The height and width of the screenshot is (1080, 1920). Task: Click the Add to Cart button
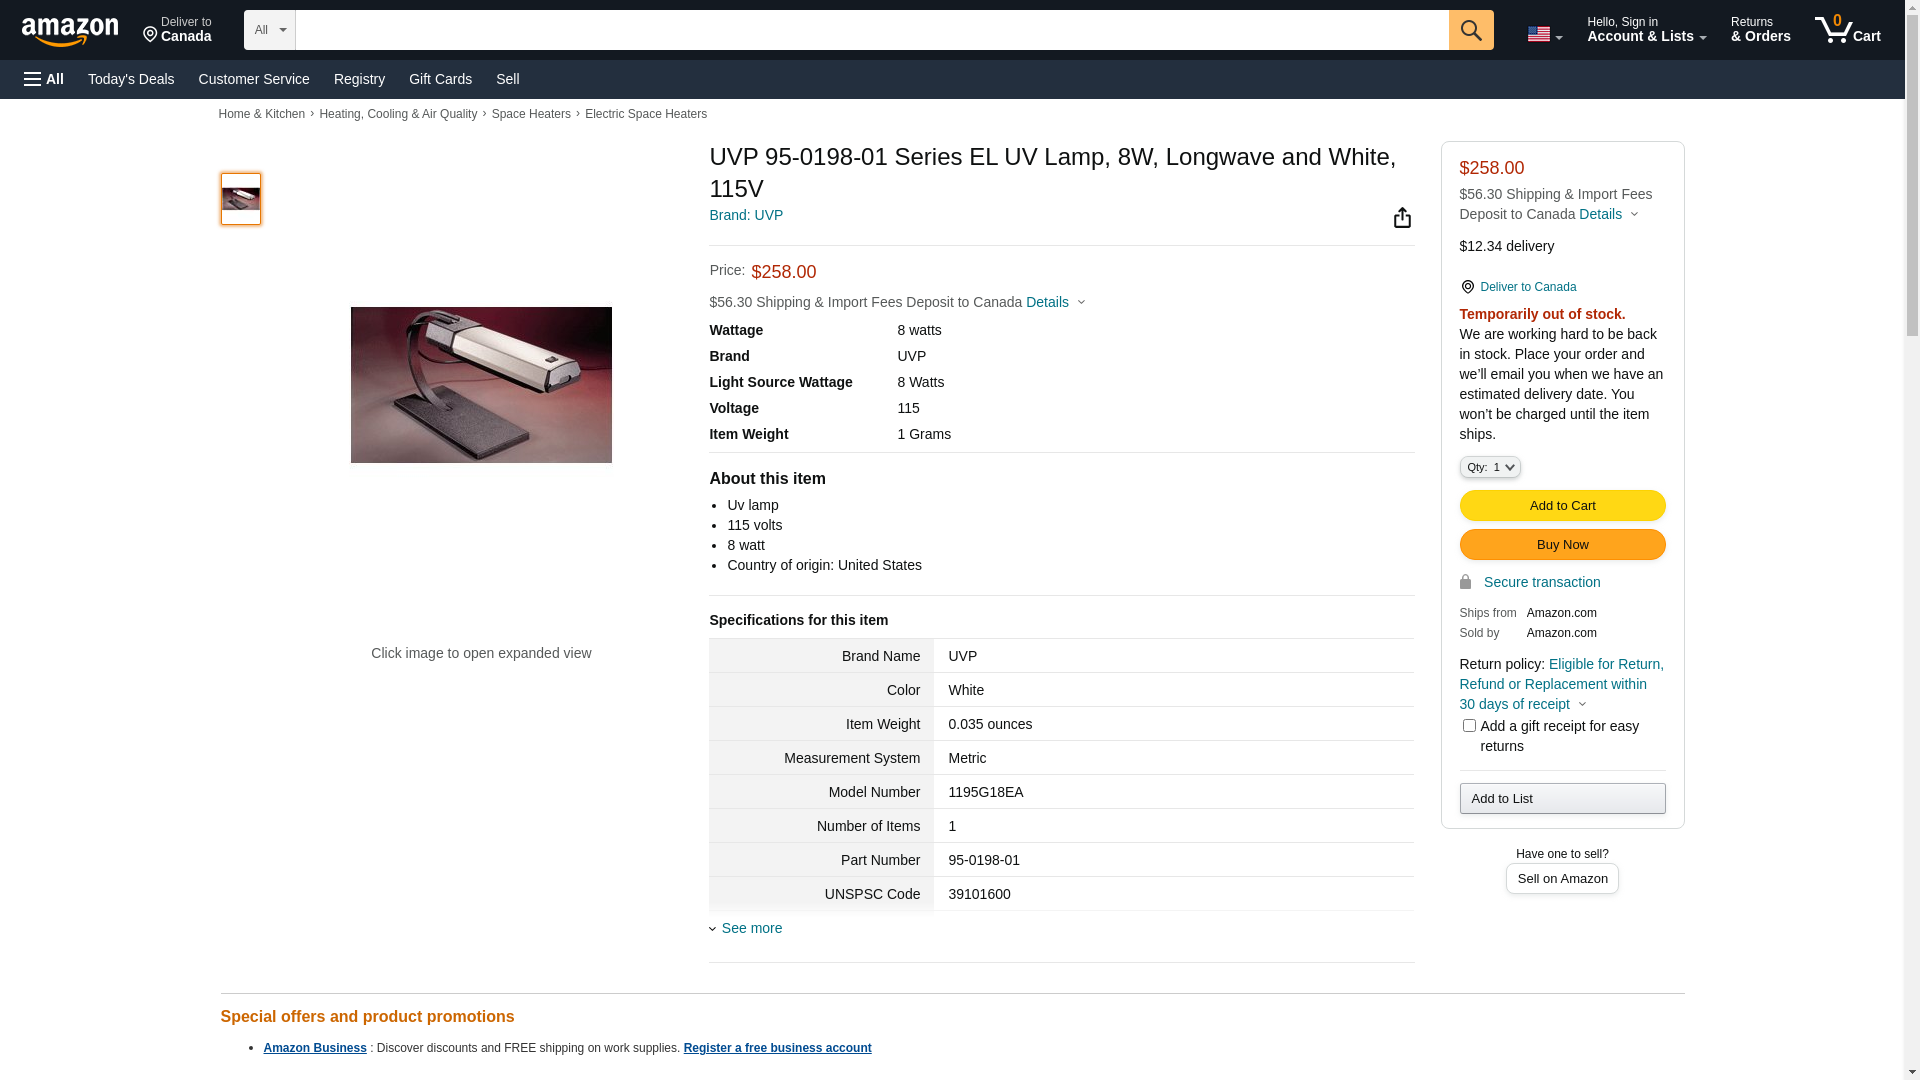[1562, 505]
